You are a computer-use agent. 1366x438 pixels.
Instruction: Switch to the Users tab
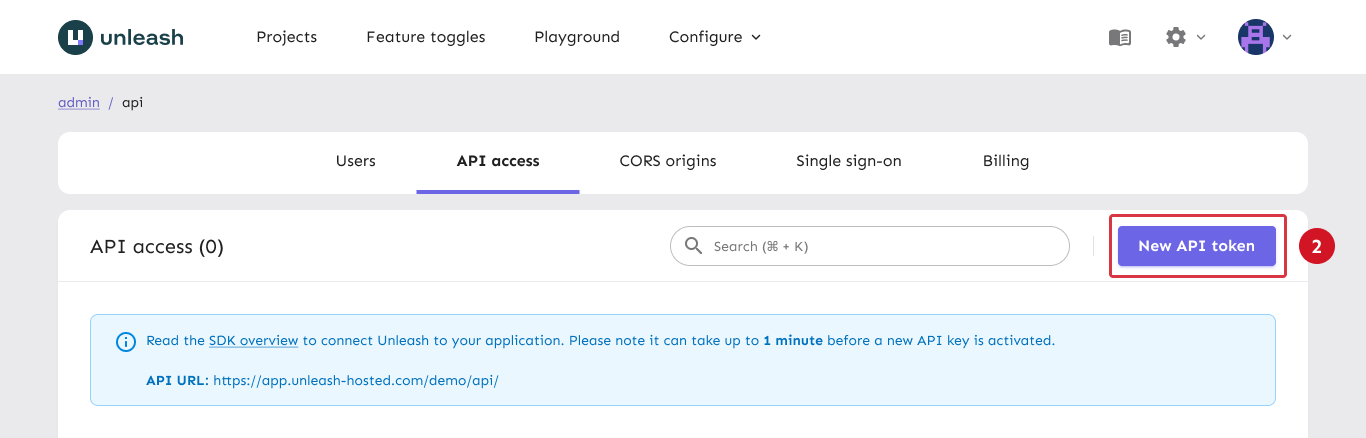pos(356,161)
